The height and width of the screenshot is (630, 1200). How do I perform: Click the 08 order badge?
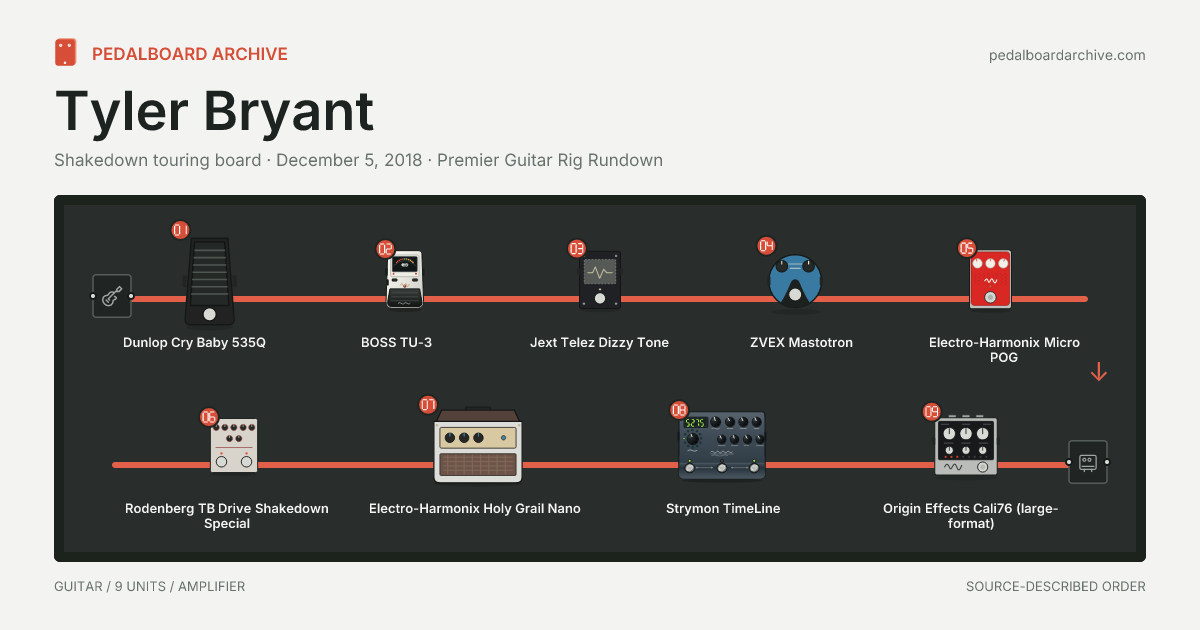(679, 410)
